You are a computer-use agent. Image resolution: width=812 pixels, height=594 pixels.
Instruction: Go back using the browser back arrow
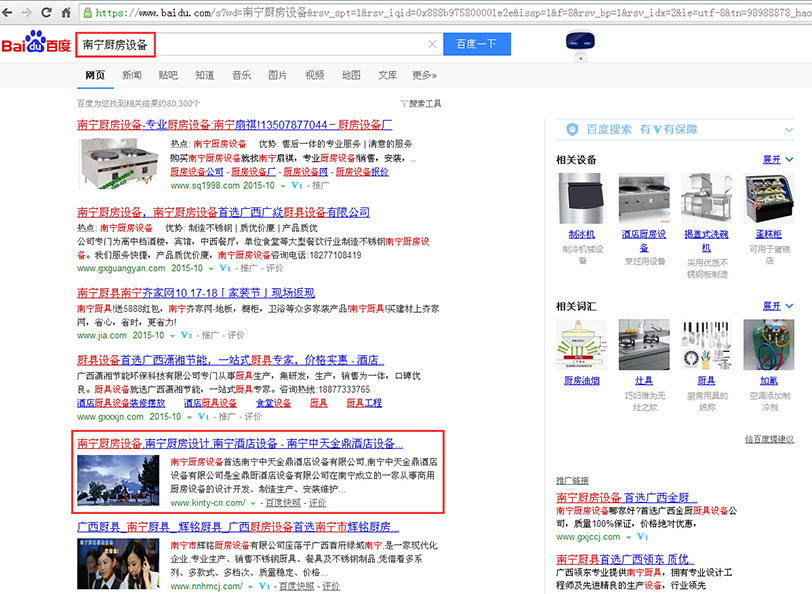[x=7, y=12]
